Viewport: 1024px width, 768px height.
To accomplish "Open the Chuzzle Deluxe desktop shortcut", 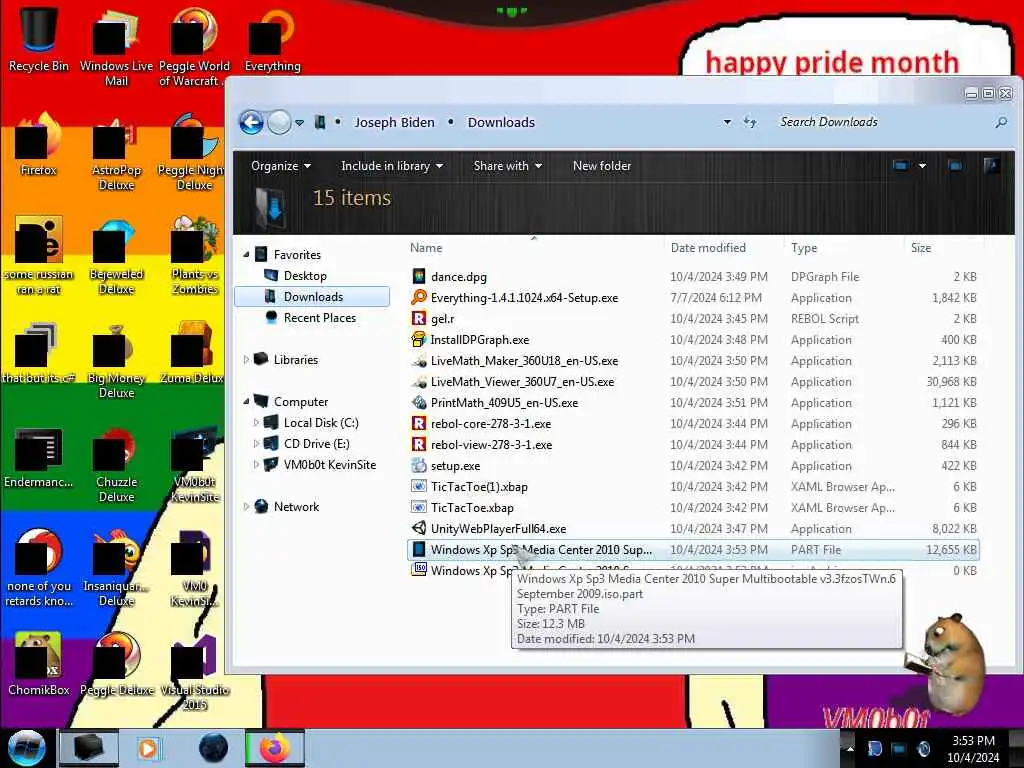I will pos(116,464).
